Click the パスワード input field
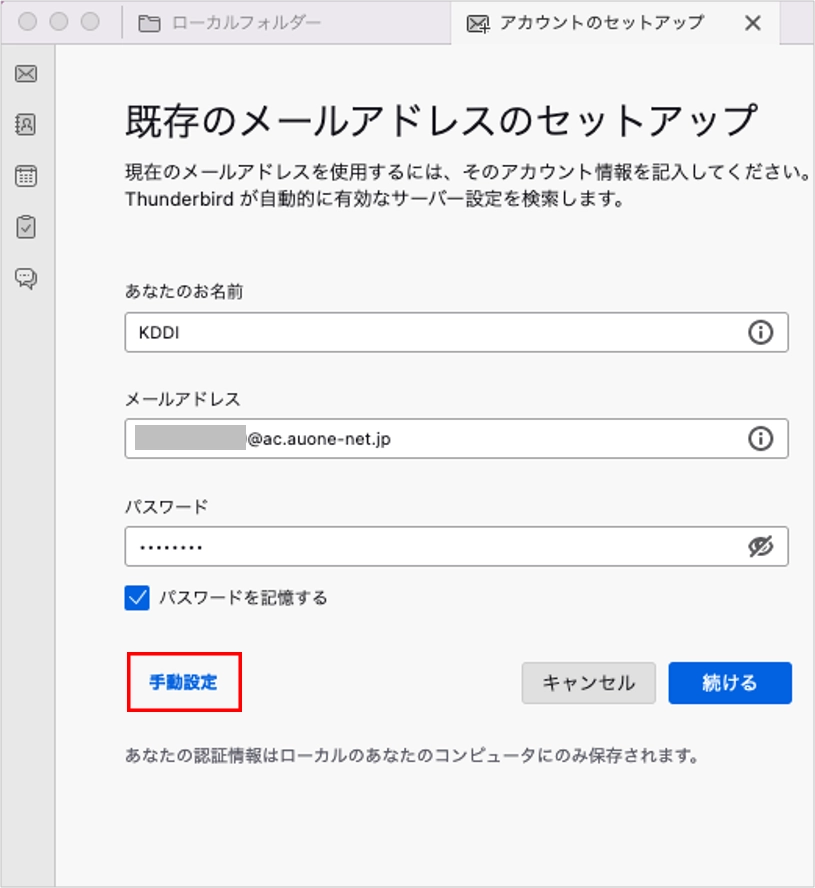Screen dimensions: 815x888 coord(400,546)
